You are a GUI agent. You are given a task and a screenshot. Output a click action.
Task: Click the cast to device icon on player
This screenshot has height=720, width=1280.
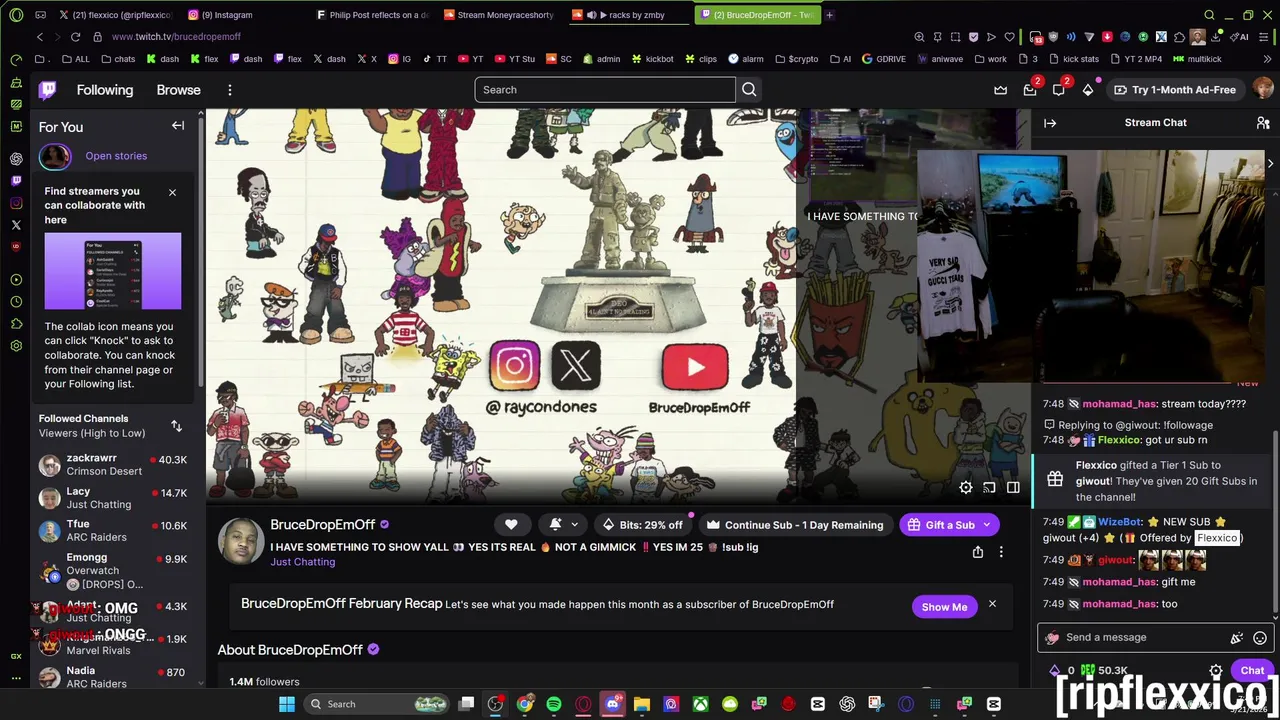pos(989,487)
